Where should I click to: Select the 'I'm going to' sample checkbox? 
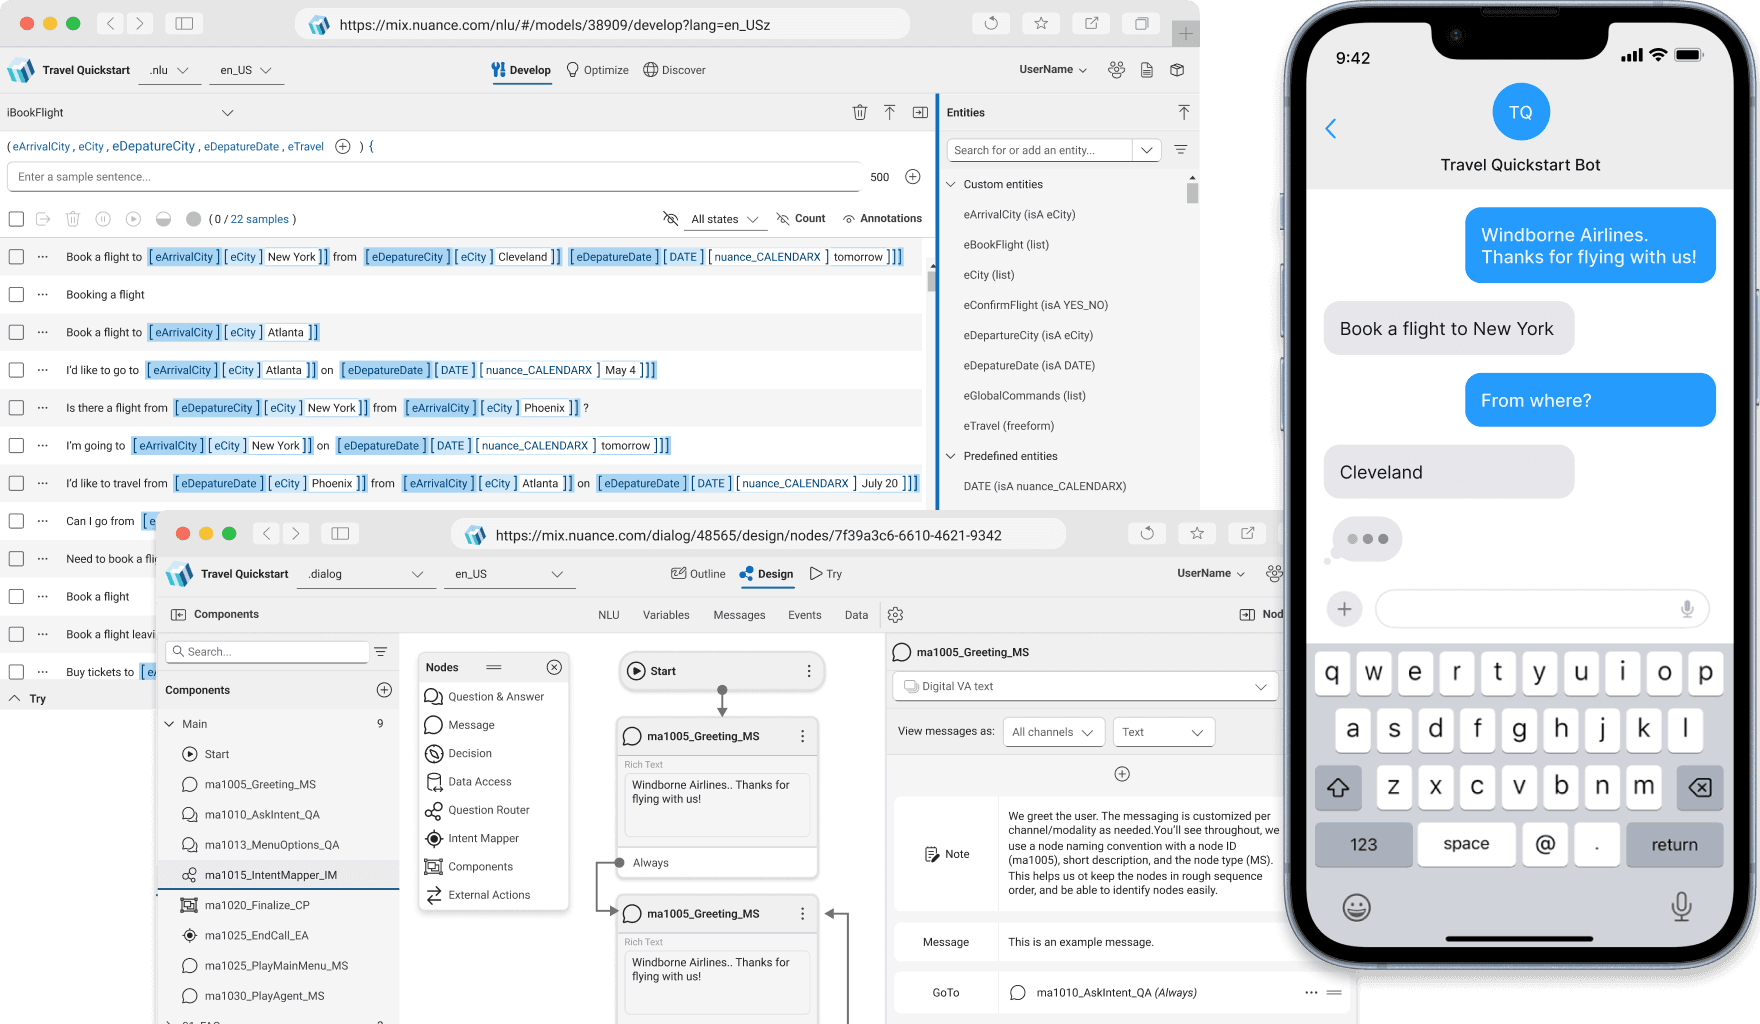(x=16, y=446)
